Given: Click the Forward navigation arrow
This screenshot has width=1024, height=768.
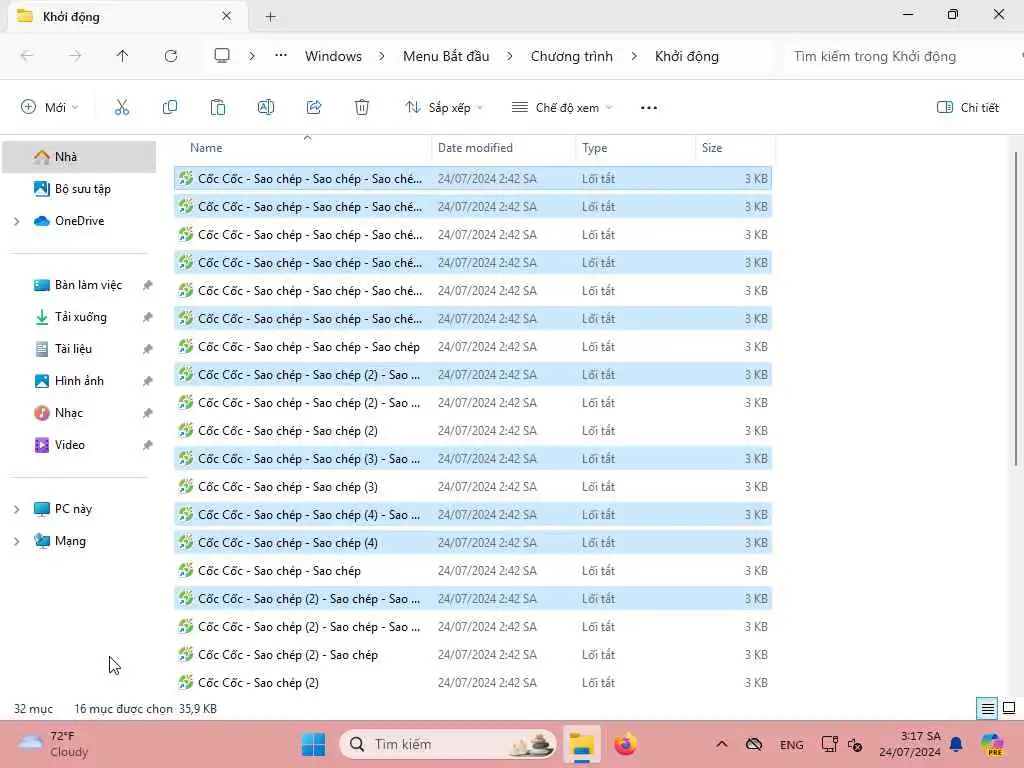Looking at the screenshot, I should (x=75, y=56).
